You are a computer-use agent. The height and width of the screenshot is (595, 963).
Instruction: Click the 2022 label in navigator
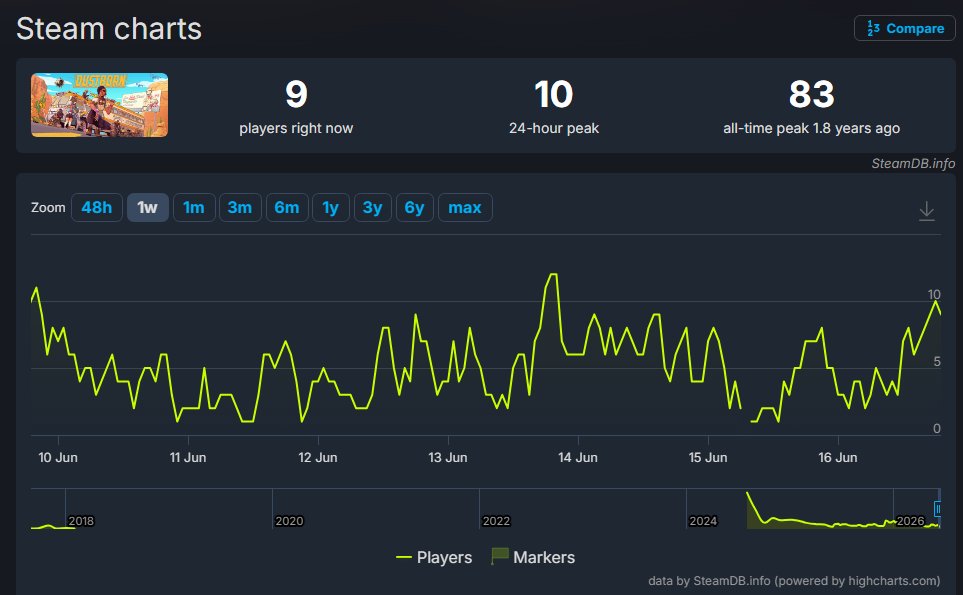pos(496,521)
